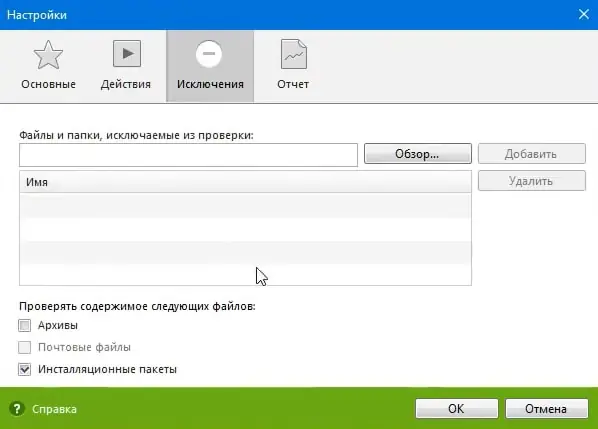Open the Отчет chart document icon
Viewport: 598px width, 429px height.
(x=294, y=54)
